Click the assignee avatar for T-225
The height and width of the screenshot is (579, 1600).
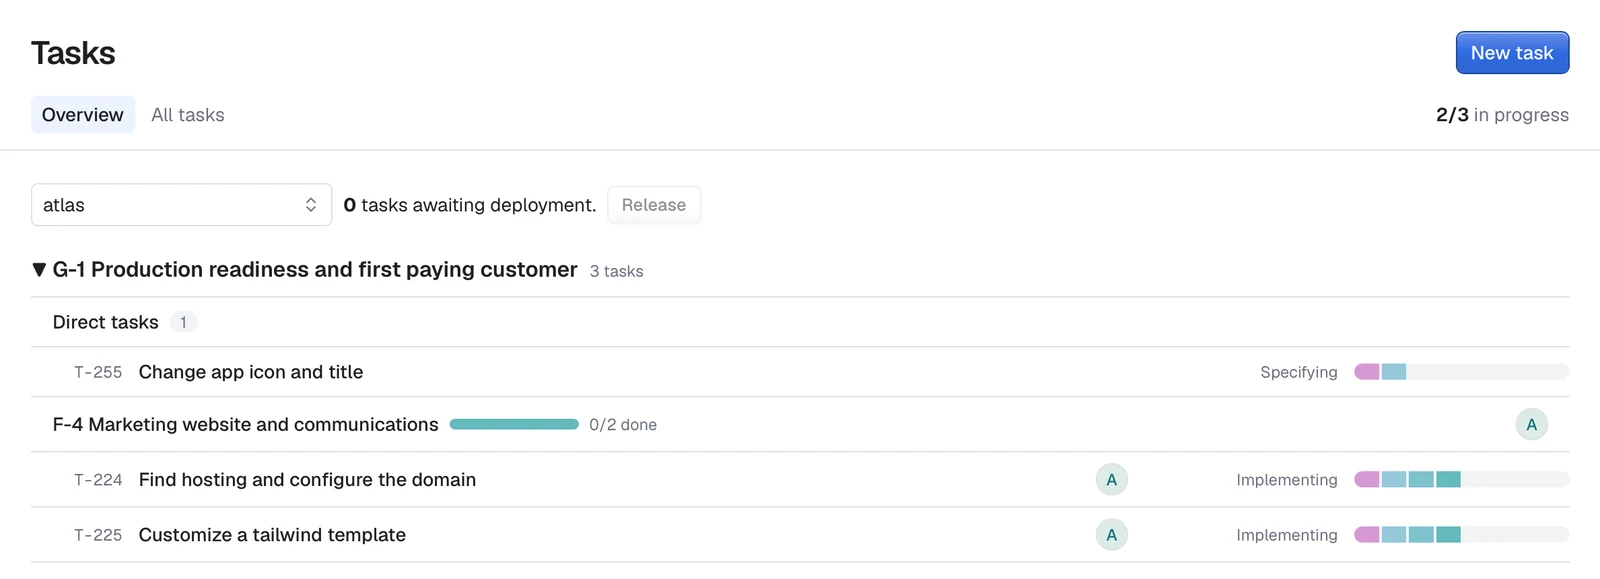tap(1111, 535)
